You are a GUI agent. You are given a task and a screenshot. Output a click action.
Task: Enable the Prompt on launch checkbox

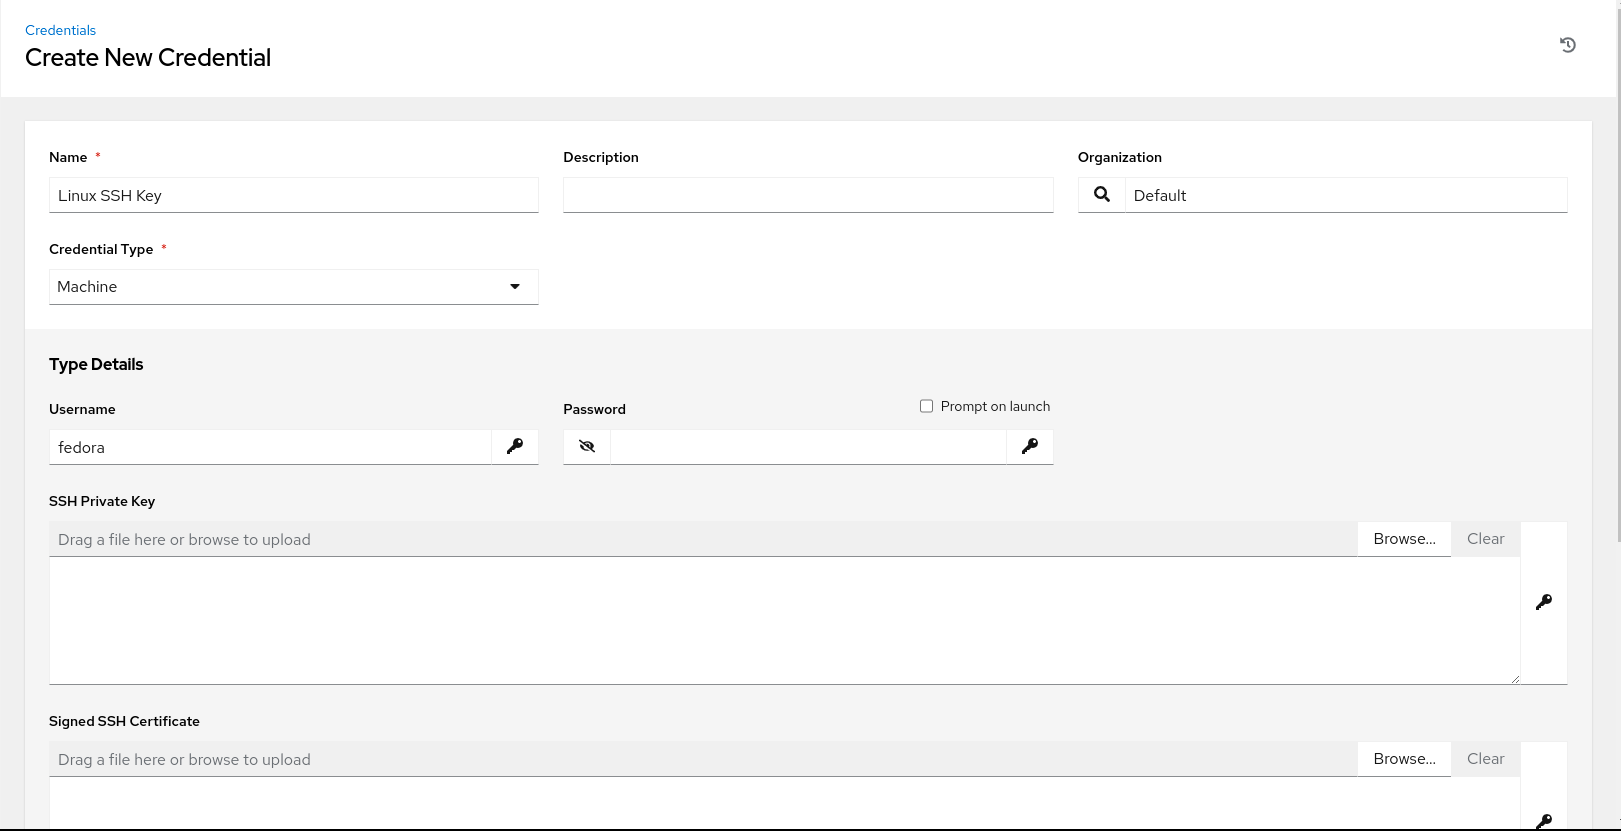click(927, 406)
